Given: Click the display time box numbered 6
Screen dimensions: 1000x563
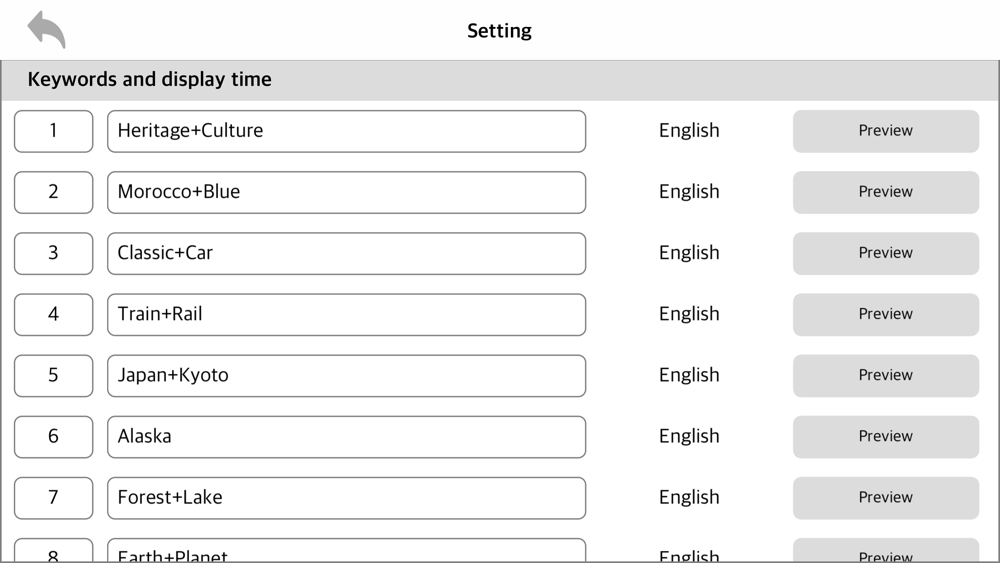Looking at the screenshot, I should pos(53,436).
